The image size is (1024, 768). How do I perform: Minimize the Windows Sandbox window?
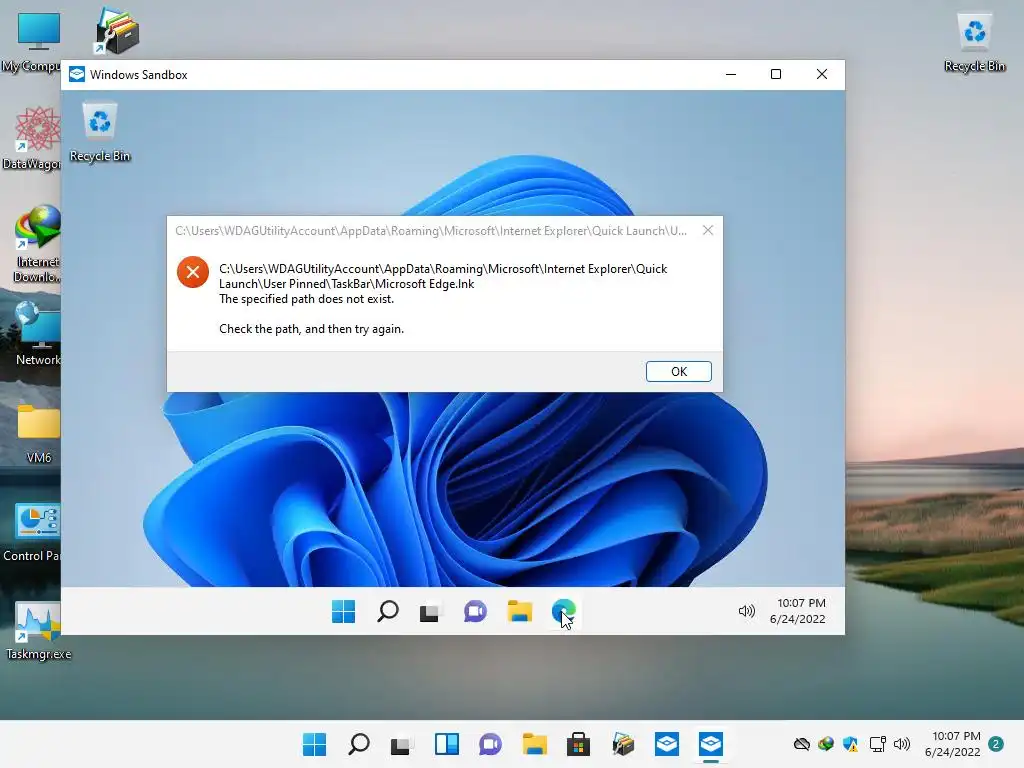tap(731, 74)
